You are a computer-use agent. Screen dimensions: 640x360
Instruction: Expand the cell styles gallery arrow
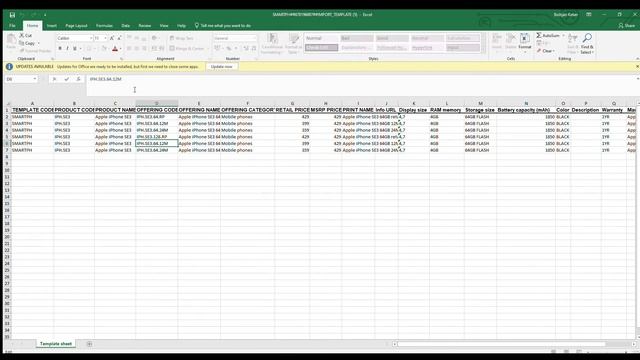484,51
